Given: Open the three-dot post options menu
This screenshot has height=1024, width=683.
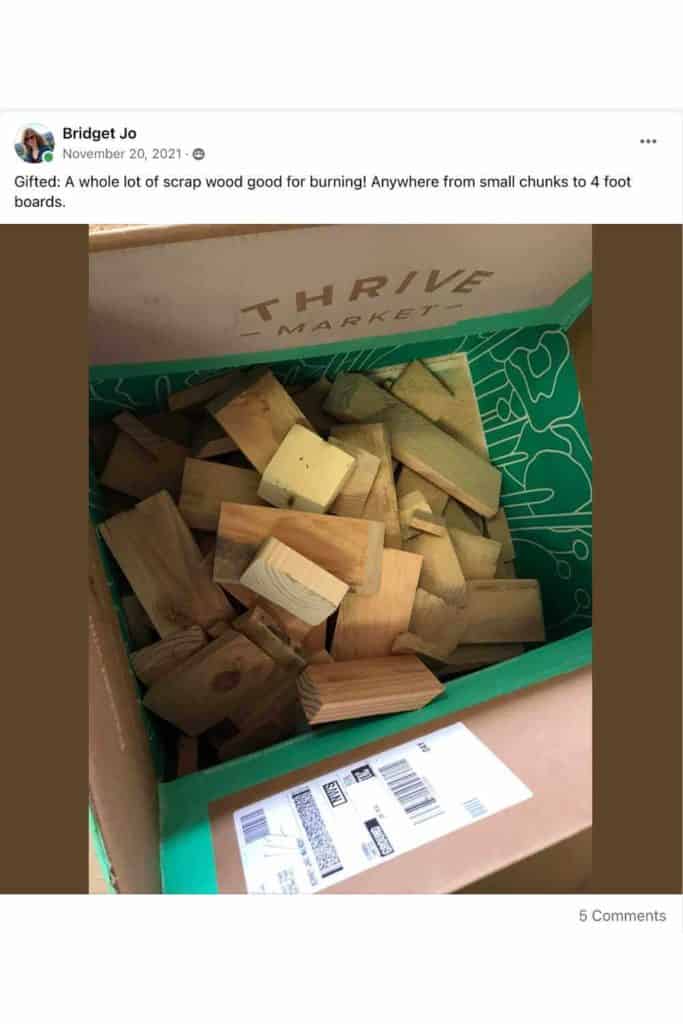Looking at the screenshot, I should coord(648,141).
